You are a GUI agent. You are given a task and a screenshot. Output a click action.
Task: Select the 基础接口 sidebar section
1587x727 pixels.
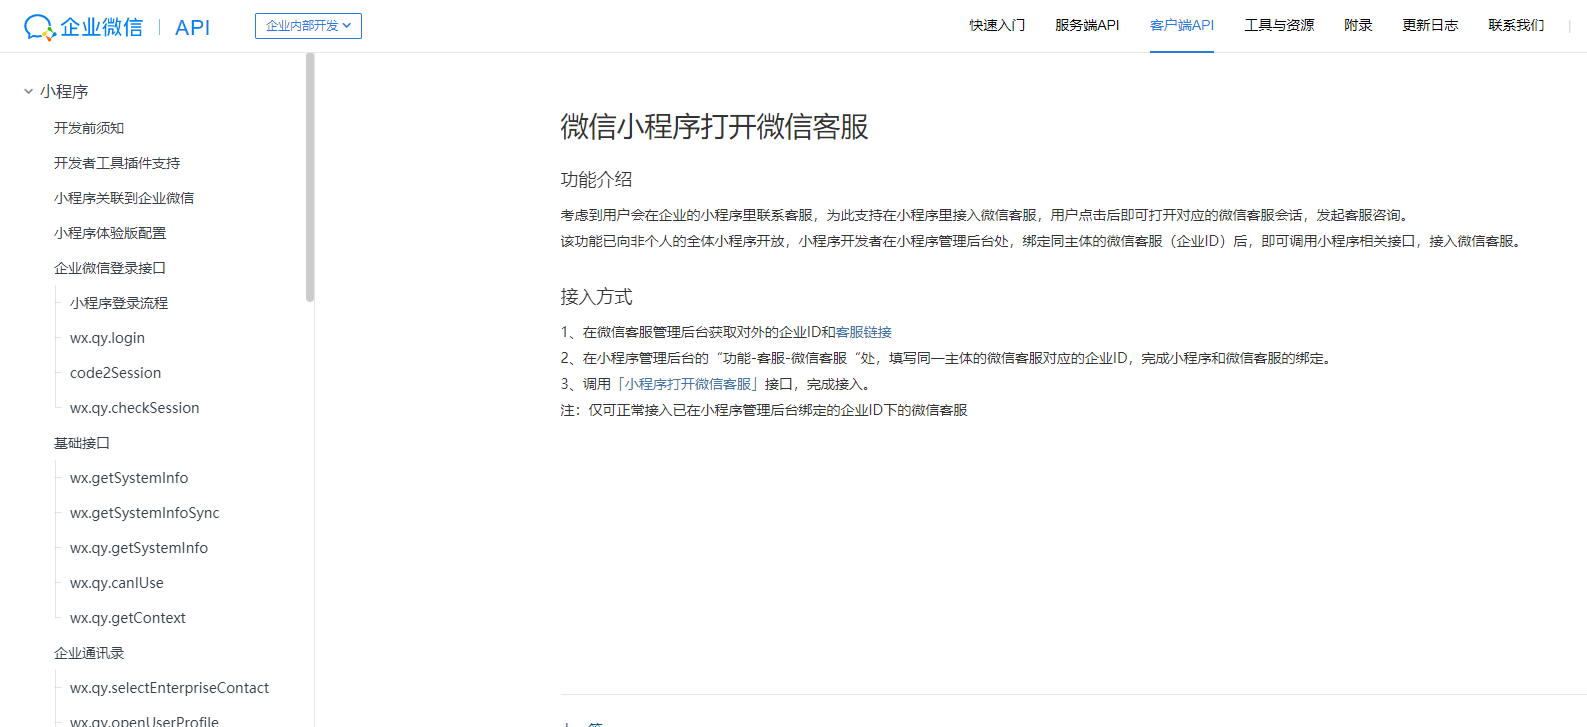coord(82,443)
